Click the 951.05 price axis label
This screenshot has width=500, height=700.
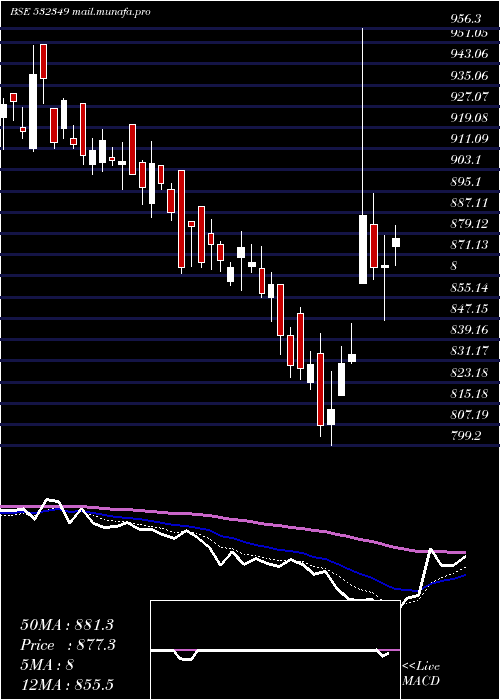pyautogui.click(x=469, y=33)
